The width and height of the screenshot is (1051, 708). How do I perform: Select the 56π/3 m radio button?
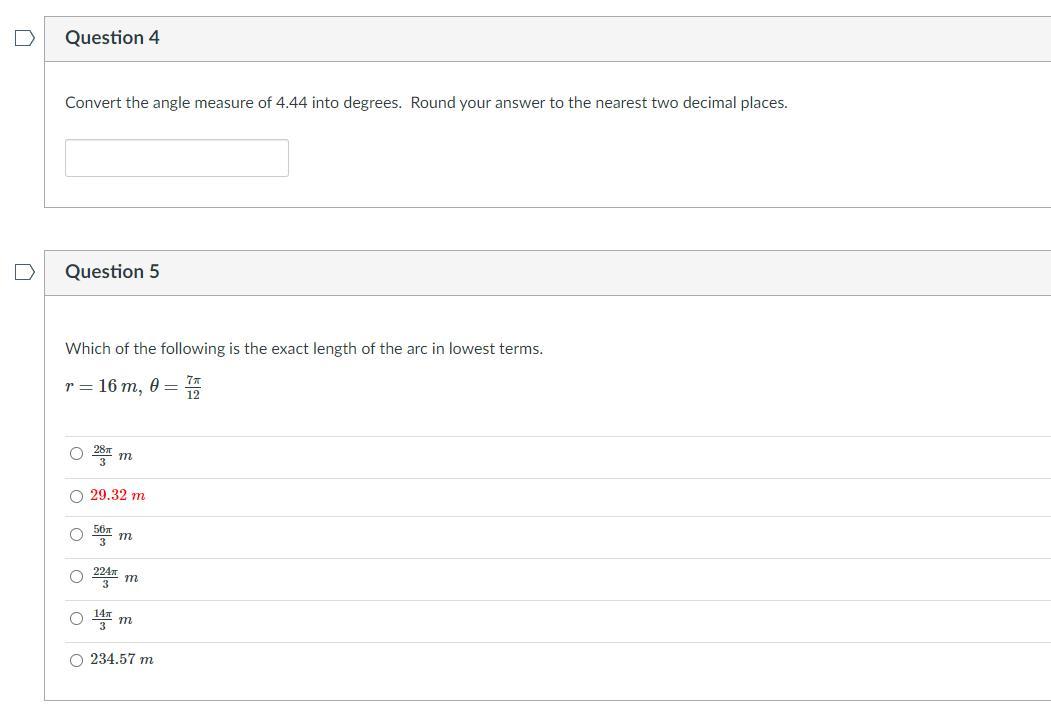click(x=77, y=535)
